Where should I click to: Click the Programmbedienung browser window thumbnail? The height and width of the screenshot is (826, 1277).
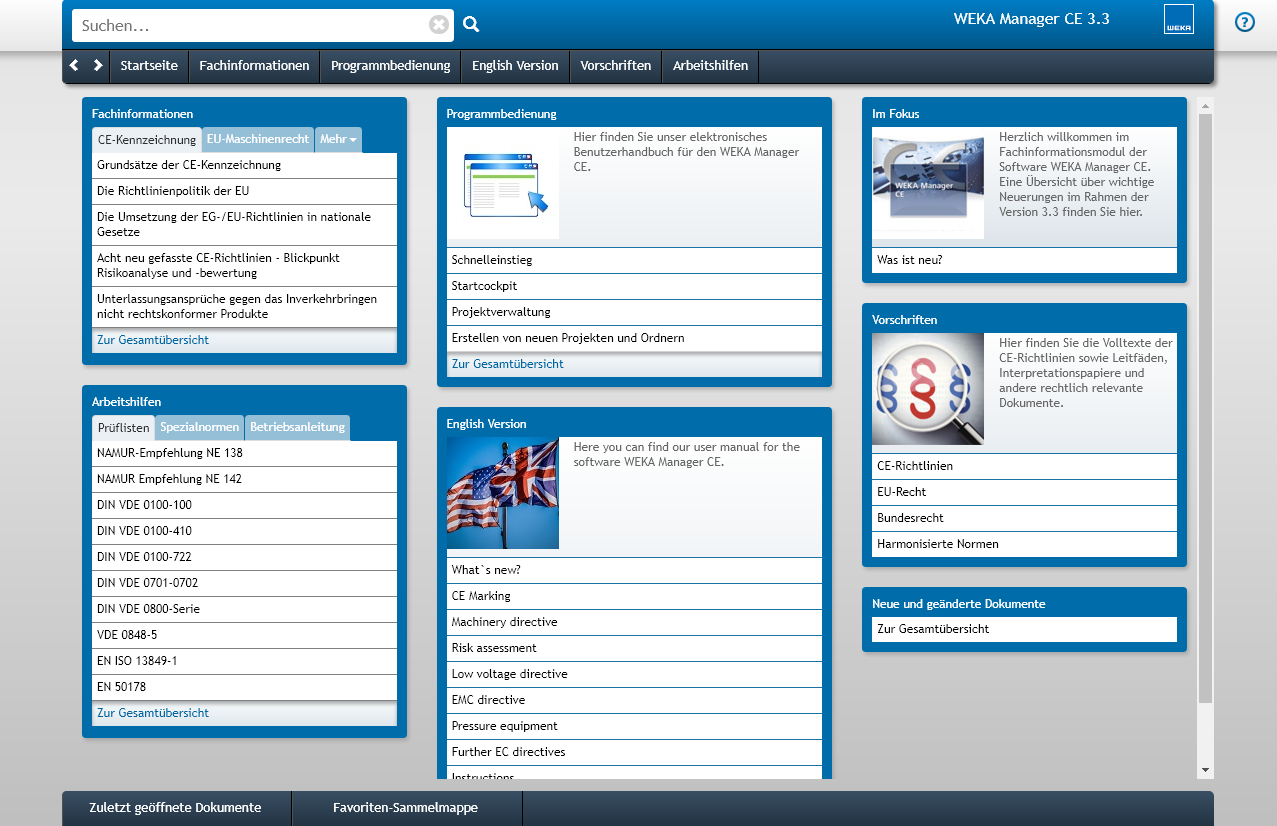503,183
